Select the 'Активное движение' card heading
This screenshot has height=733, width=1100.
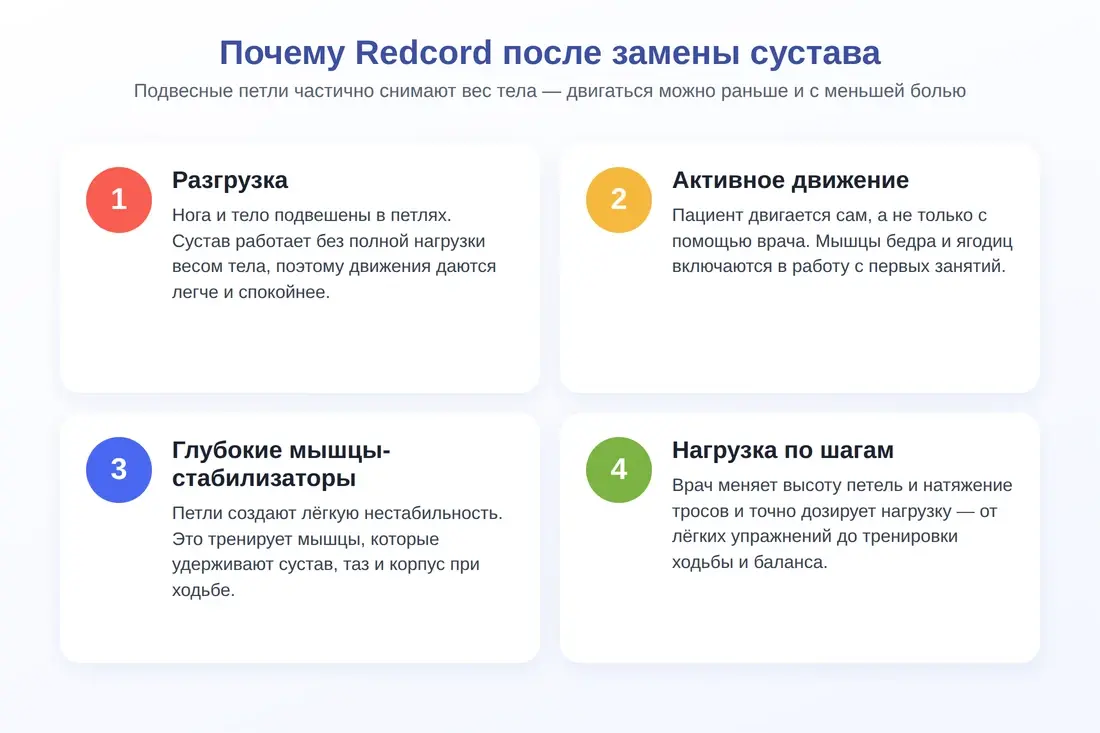pos(791,180)
